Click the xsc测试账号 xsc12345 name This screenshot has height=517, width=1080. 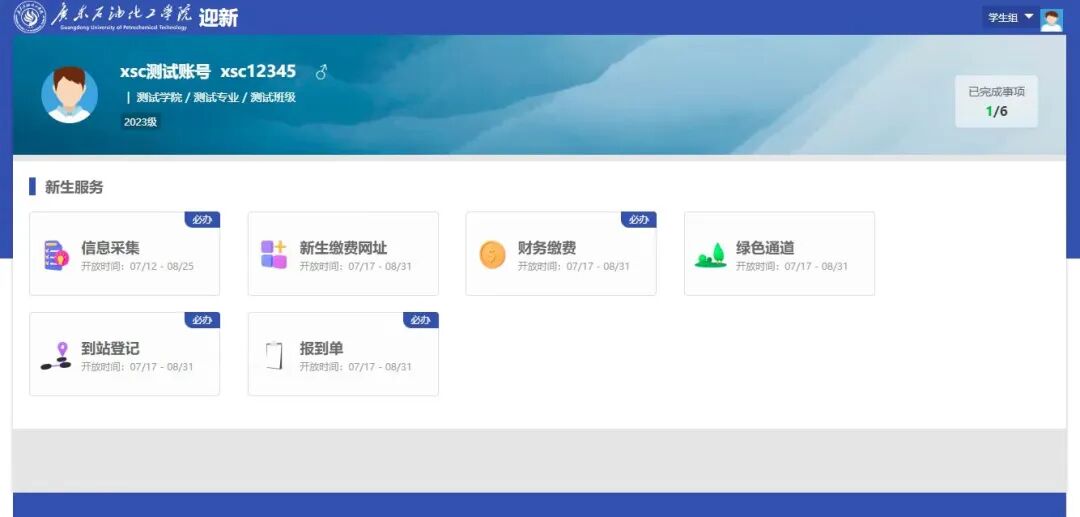208,72
